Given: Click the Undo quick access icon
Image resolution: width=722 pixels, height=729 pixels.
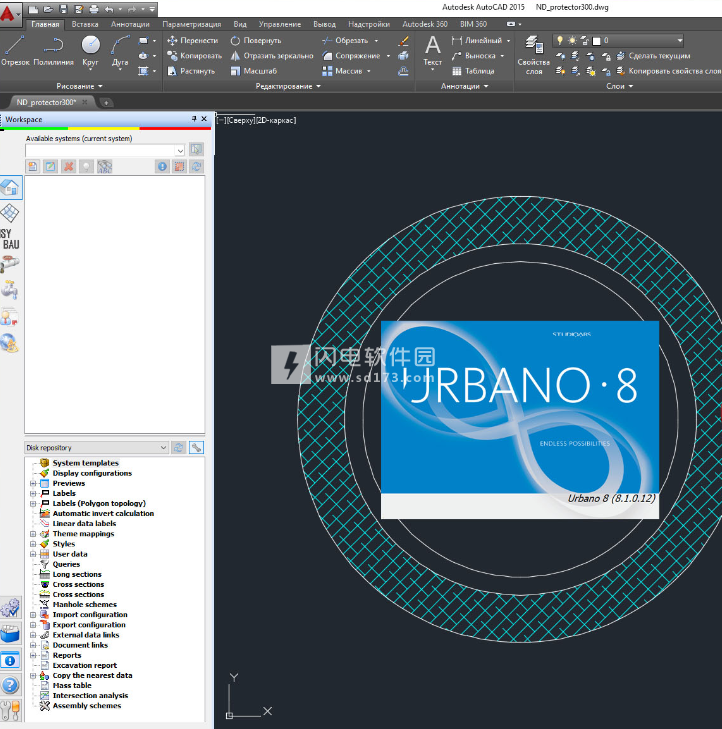Looking at the screenshot, I should (x=109, y=9).
